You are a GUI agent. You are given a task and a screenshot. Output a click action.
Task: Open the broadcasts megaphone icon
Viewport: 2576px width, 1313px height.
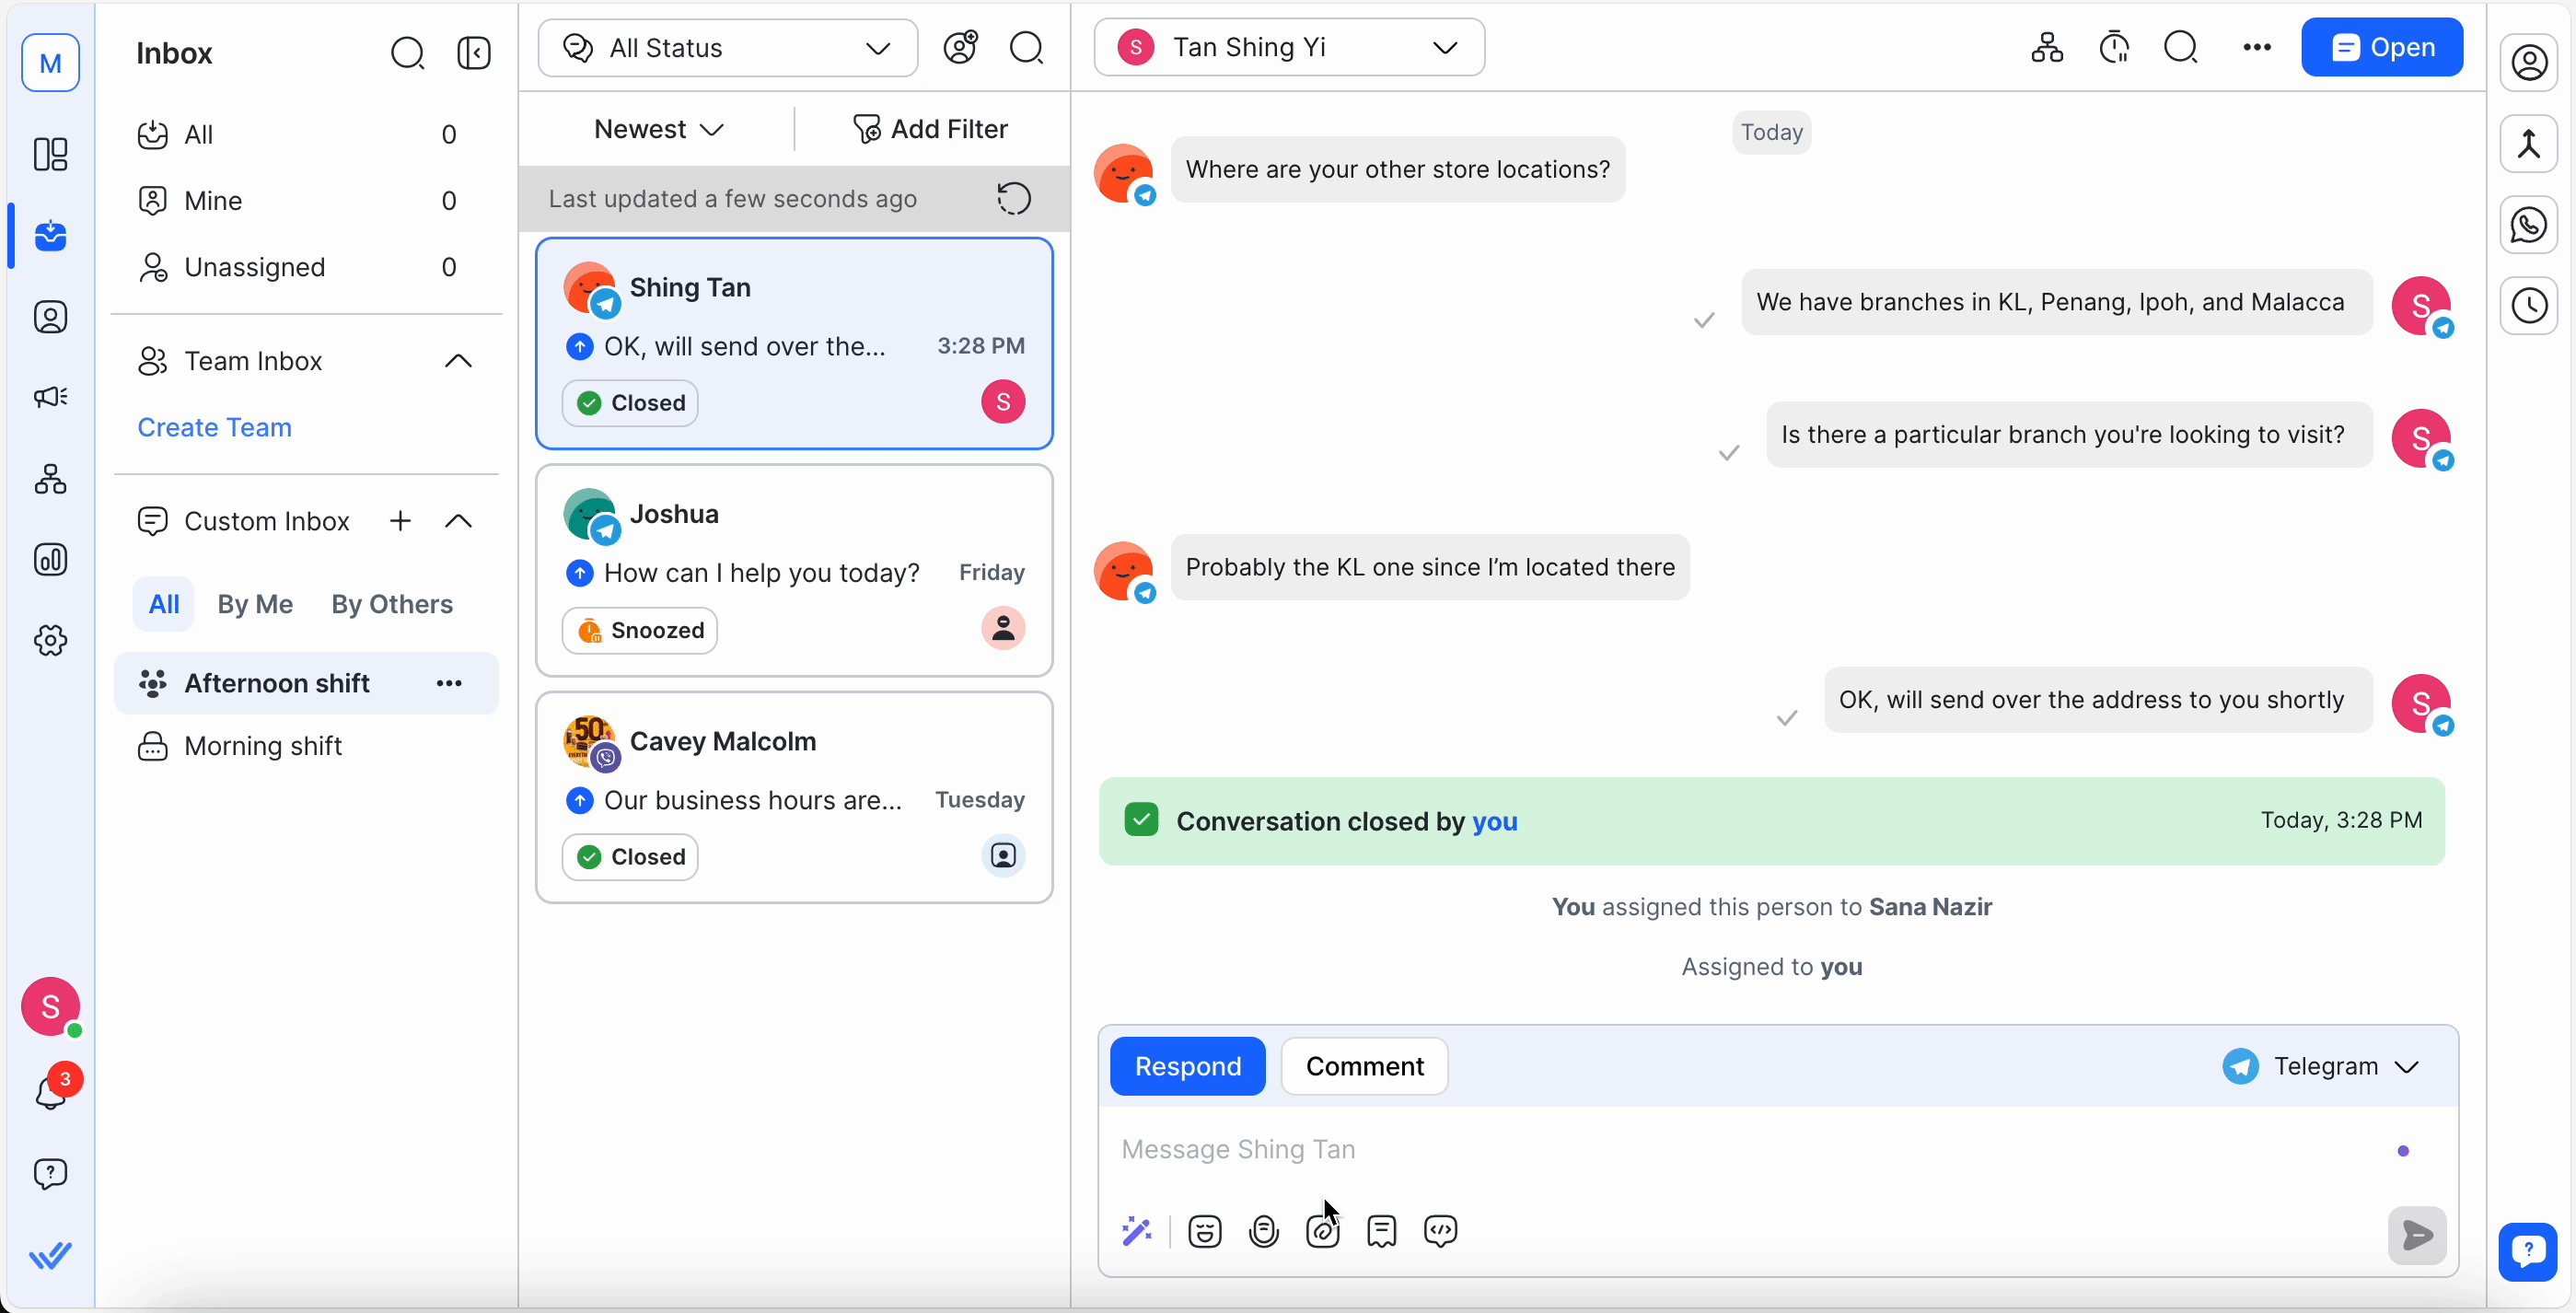(50, 397)
